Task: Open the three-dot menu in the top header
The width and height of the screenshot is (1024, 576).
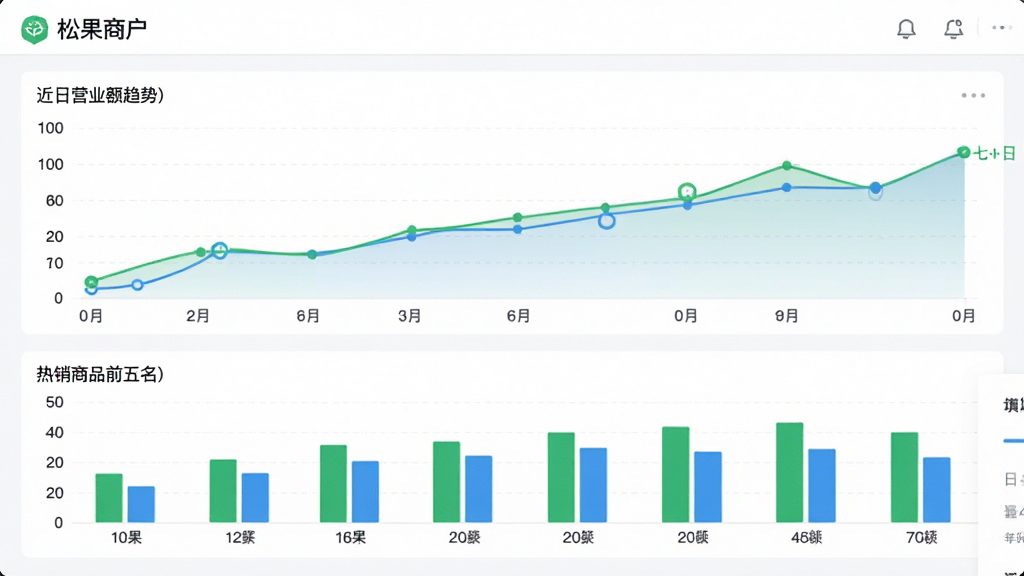Action: coord(1001,28)
